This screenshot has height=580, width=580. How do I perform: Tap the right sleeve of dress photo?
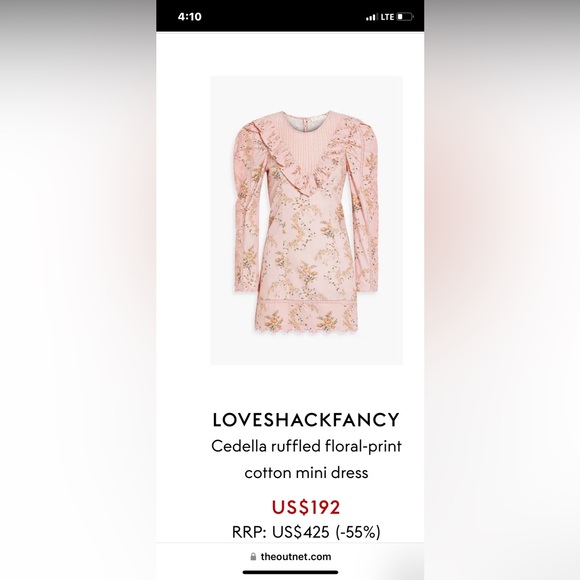pos(364,207)
